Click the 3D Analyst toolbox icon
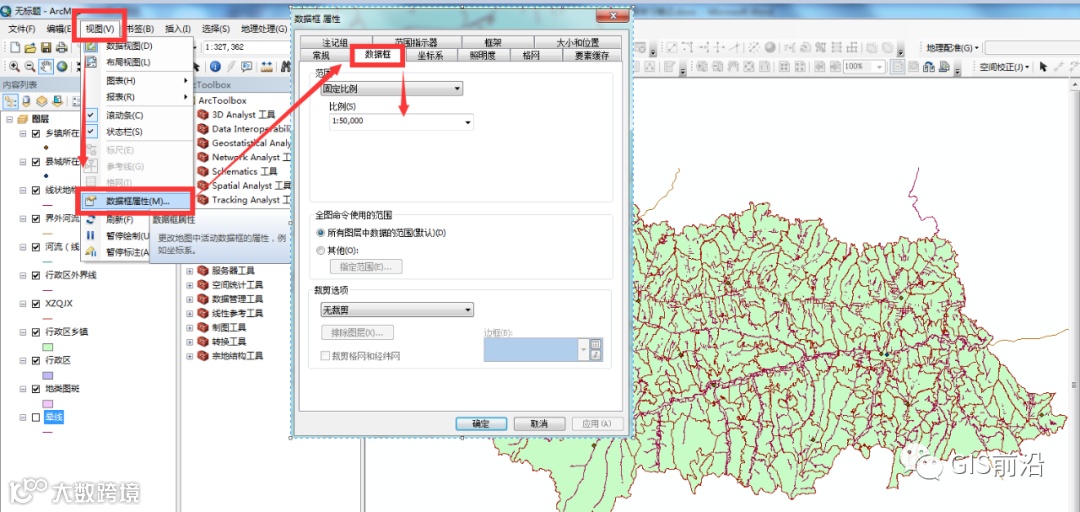This screenshot has height=512, width=1080. coord(202,114)
